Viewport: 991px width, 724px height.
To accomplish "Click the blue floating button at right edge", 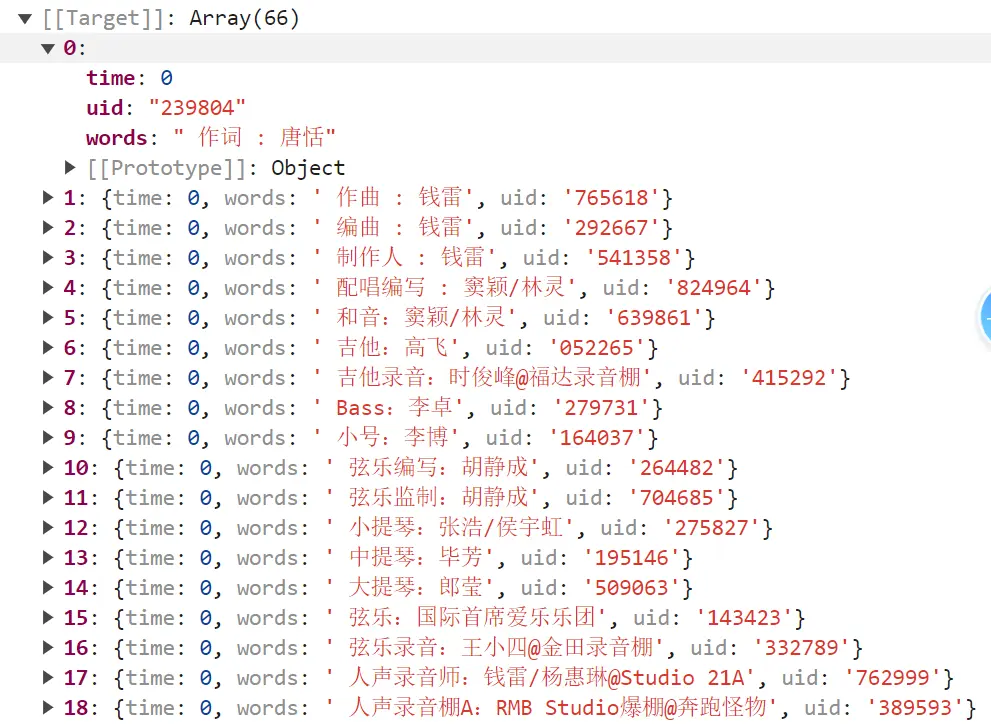I will pyautogui.click(x=986, y=317).
